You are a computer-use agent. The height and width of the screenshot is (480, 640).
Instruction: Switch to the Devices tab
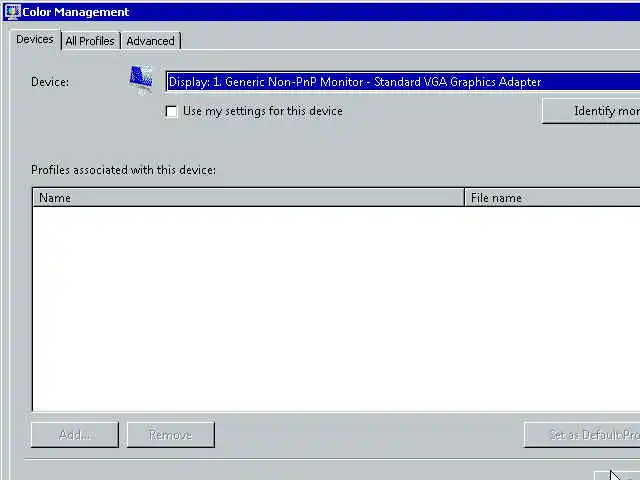35,40
